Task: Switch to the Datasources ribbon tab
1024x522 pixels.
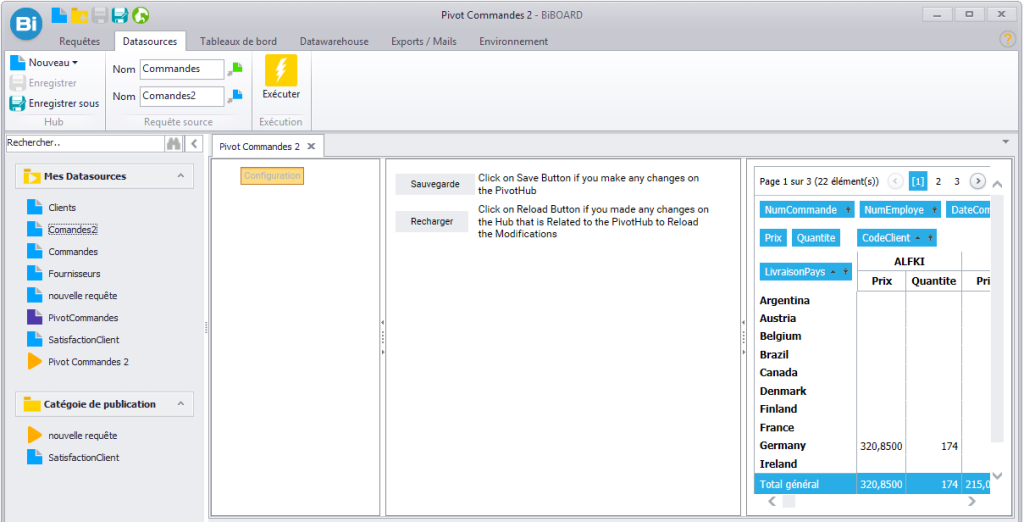Action: (150, 41)
